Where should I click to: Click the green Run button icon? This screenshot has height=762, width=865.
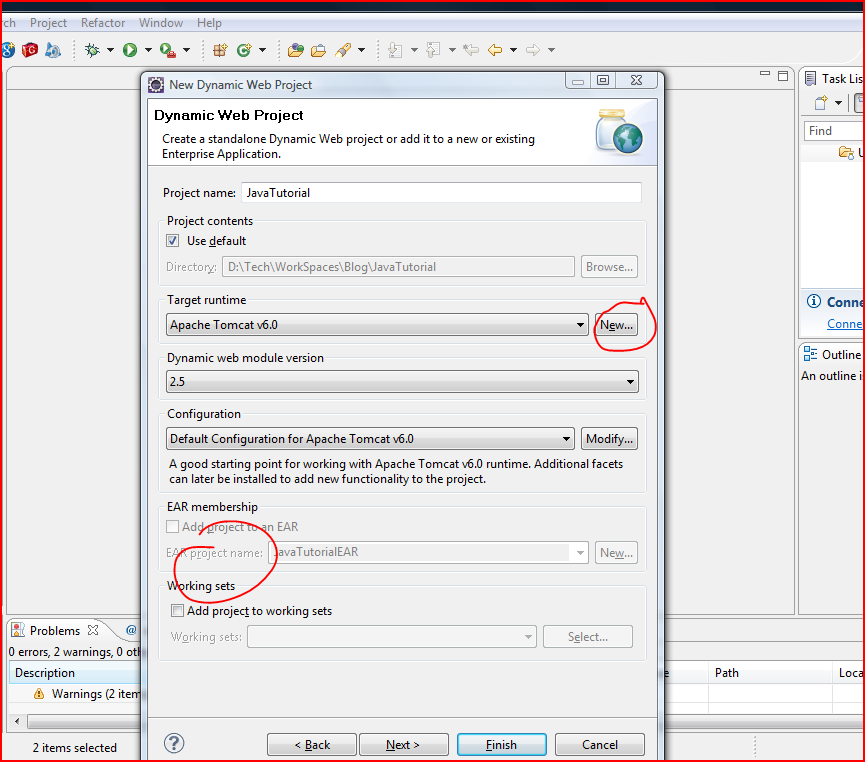coord(130,50)
